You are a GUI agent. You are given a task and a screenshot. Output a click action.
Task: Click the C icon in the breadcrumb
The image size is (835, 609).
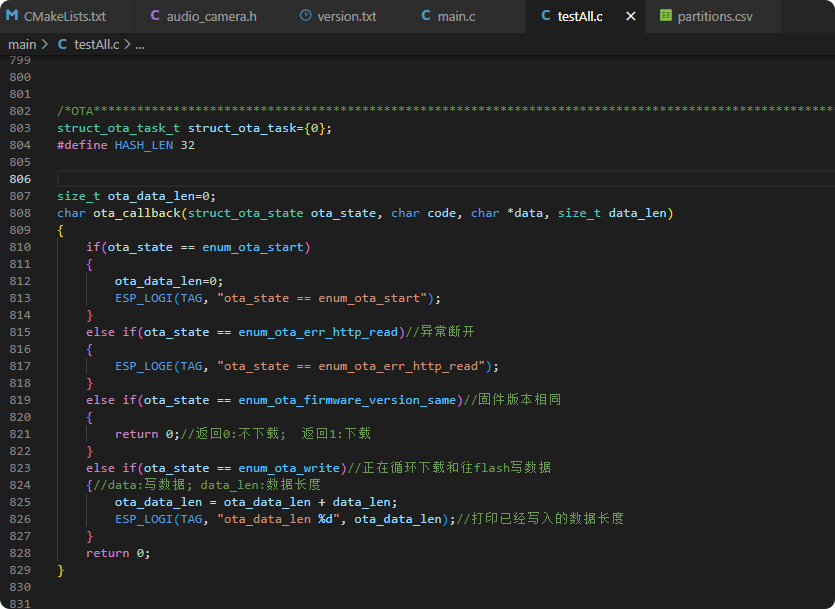point(62,44)
